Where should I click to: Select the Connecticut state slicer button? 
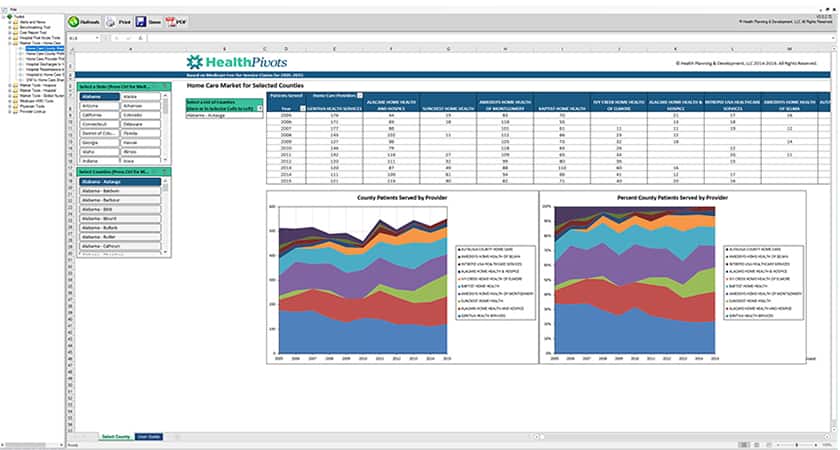100,124
